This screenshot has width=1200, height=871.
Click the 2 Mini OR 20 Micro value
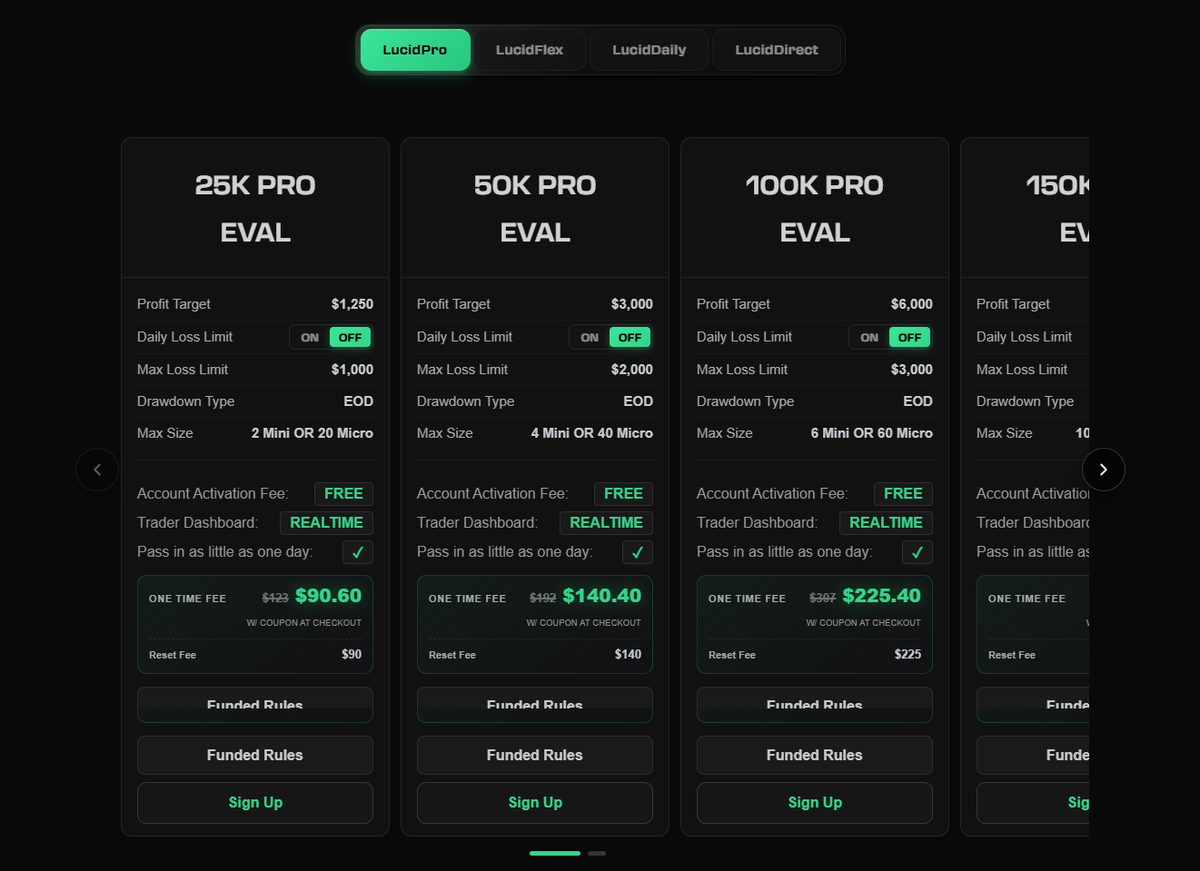tap(312, 433)
